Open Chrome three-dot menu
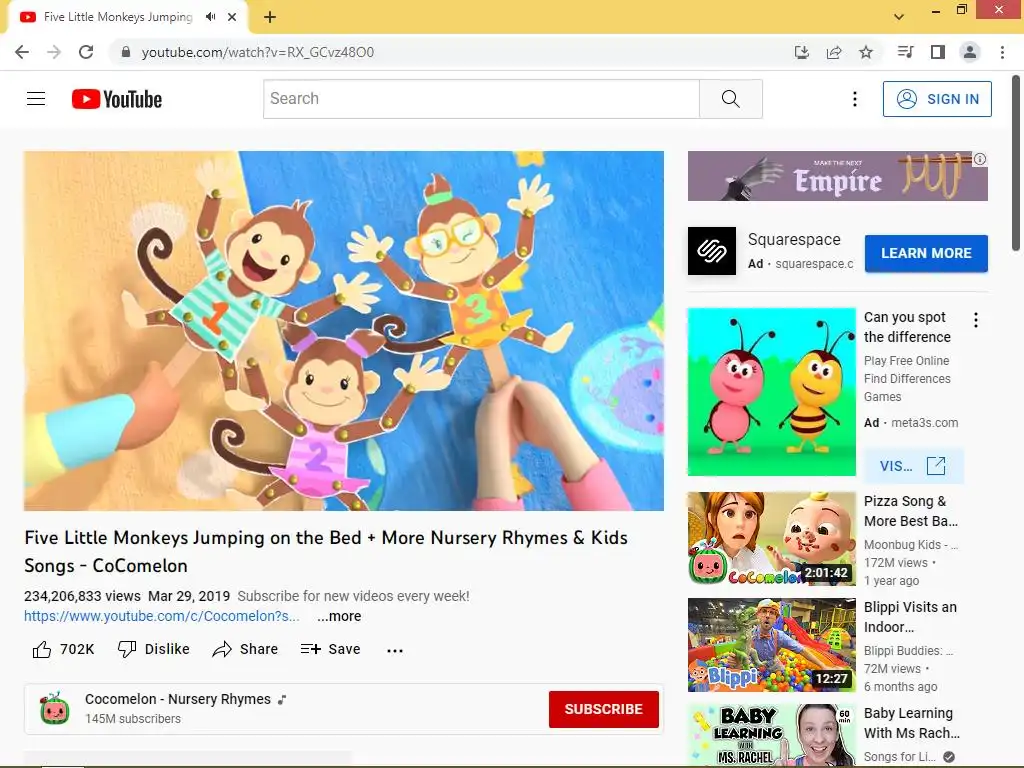The height and width of the screenshot is (768, 1024). point(1002,52)
